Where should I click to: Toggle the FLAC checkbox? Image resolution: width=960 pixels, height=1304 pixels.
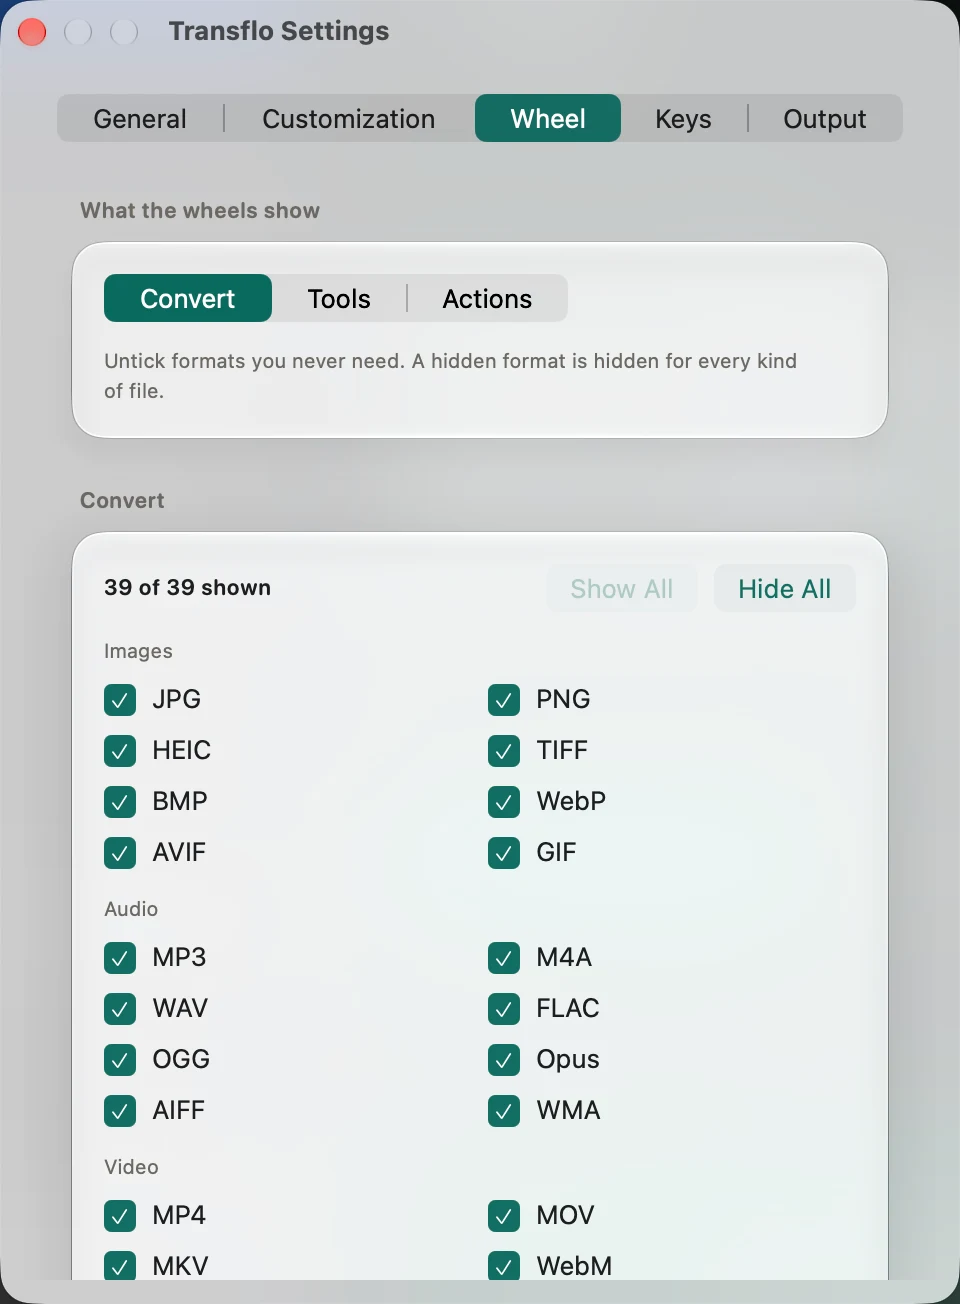(504, 1009)
